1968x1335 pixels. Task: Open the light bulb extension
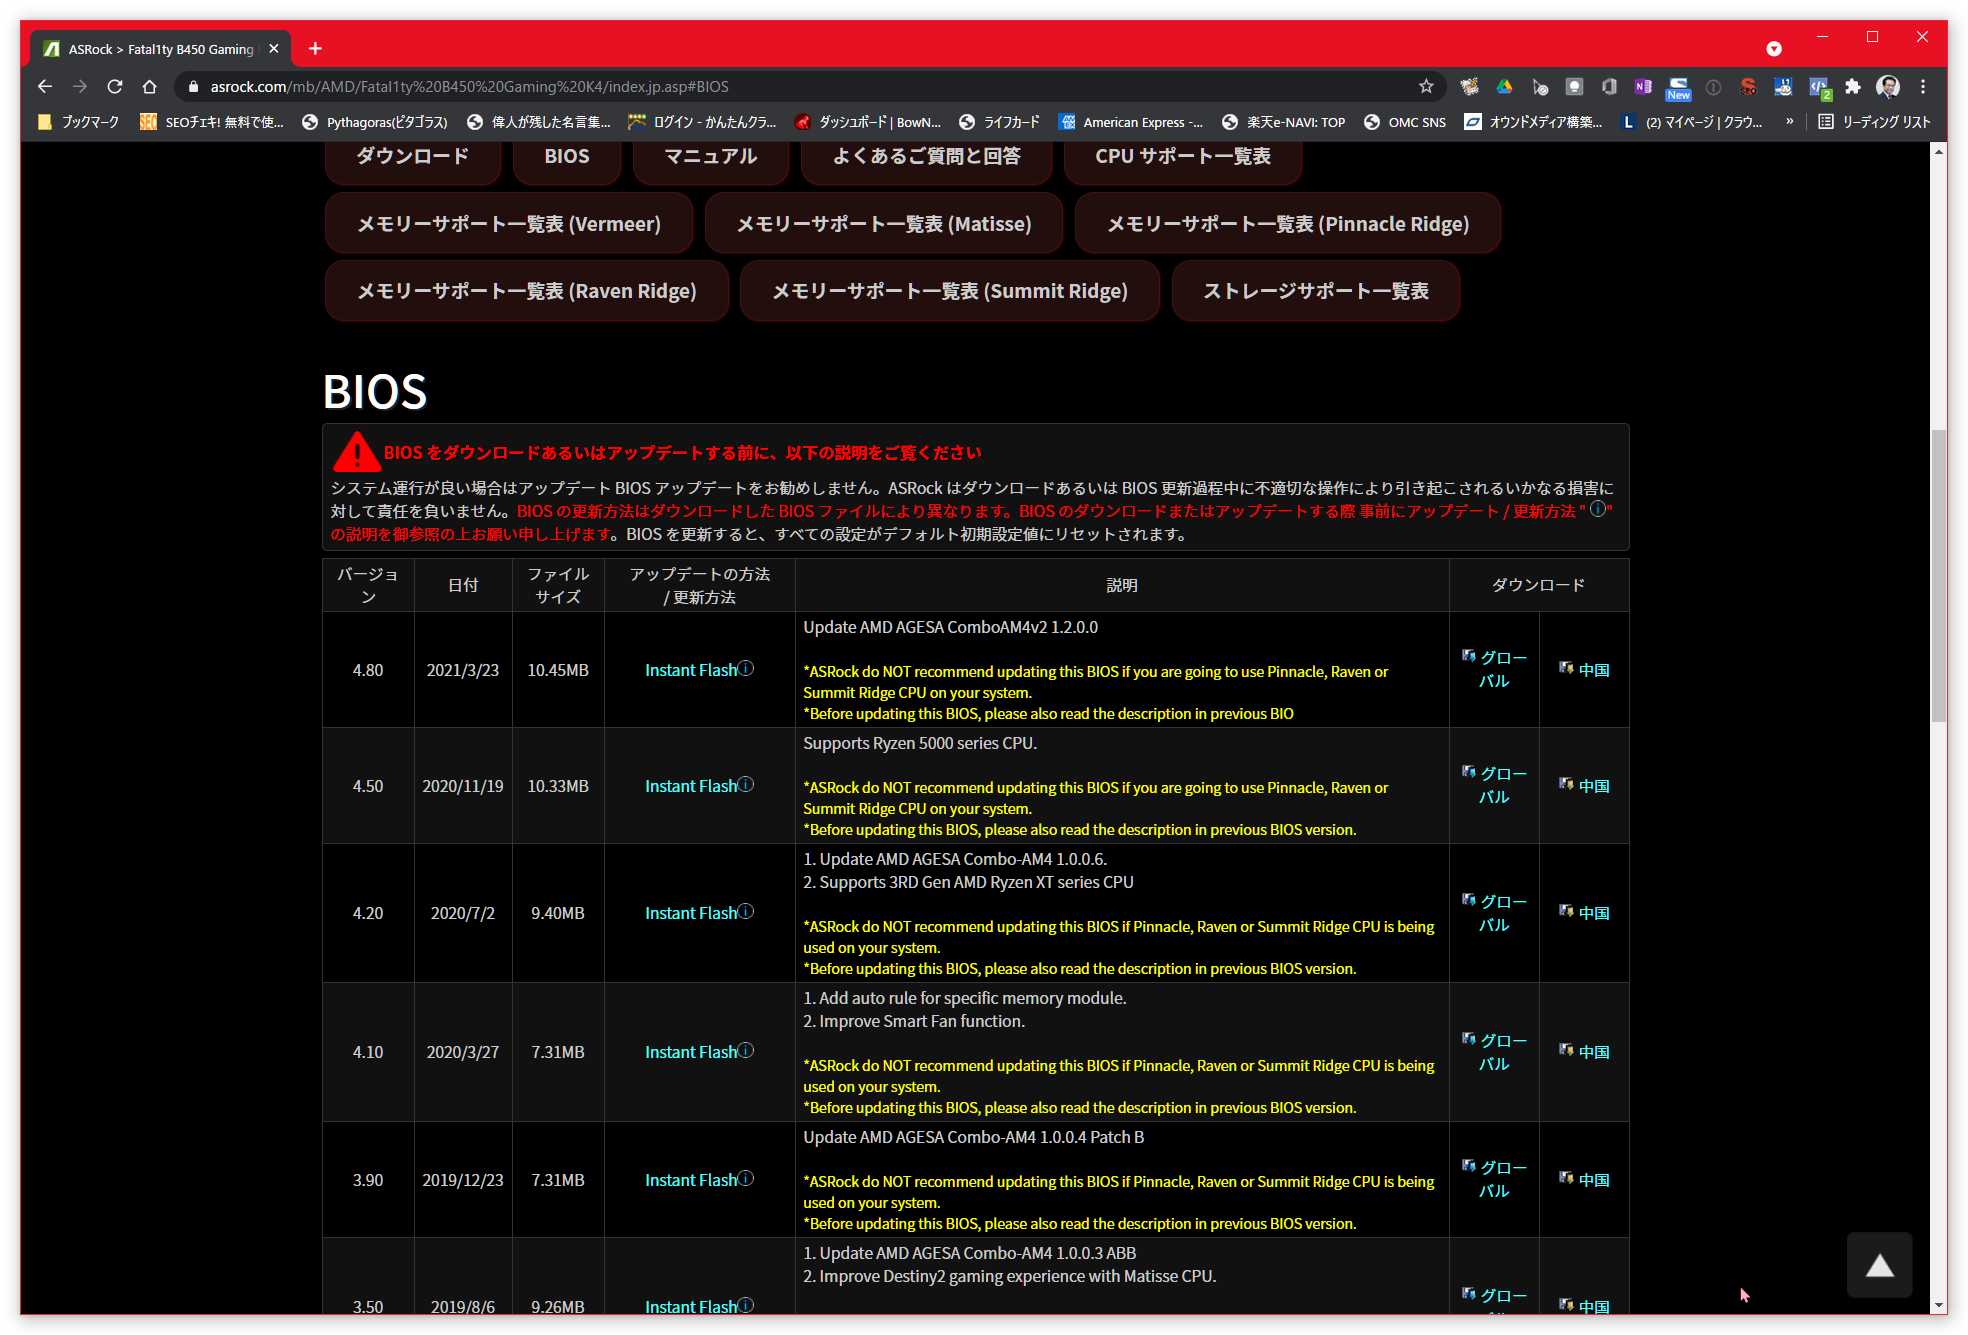(1574, 87)
